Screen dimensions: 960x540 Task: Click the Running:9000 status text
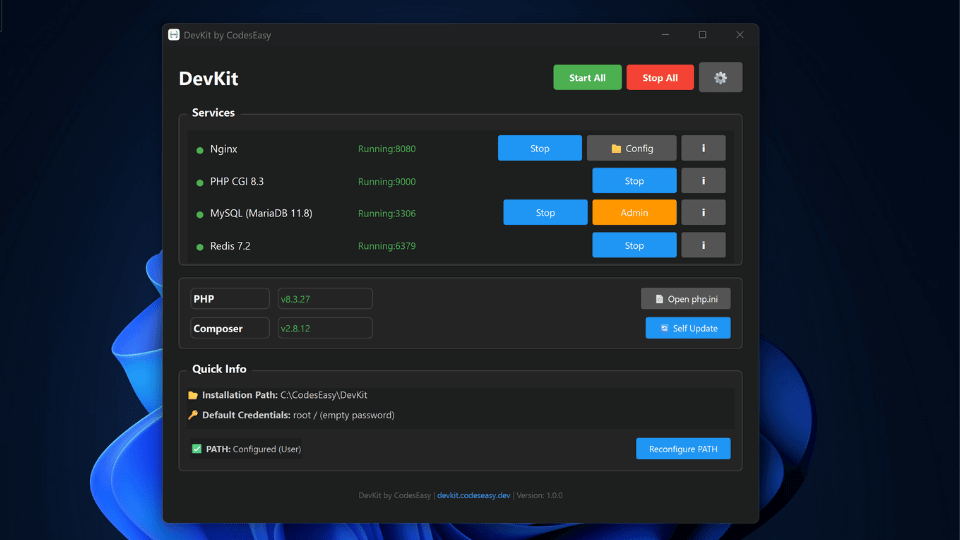coord(387,181)
